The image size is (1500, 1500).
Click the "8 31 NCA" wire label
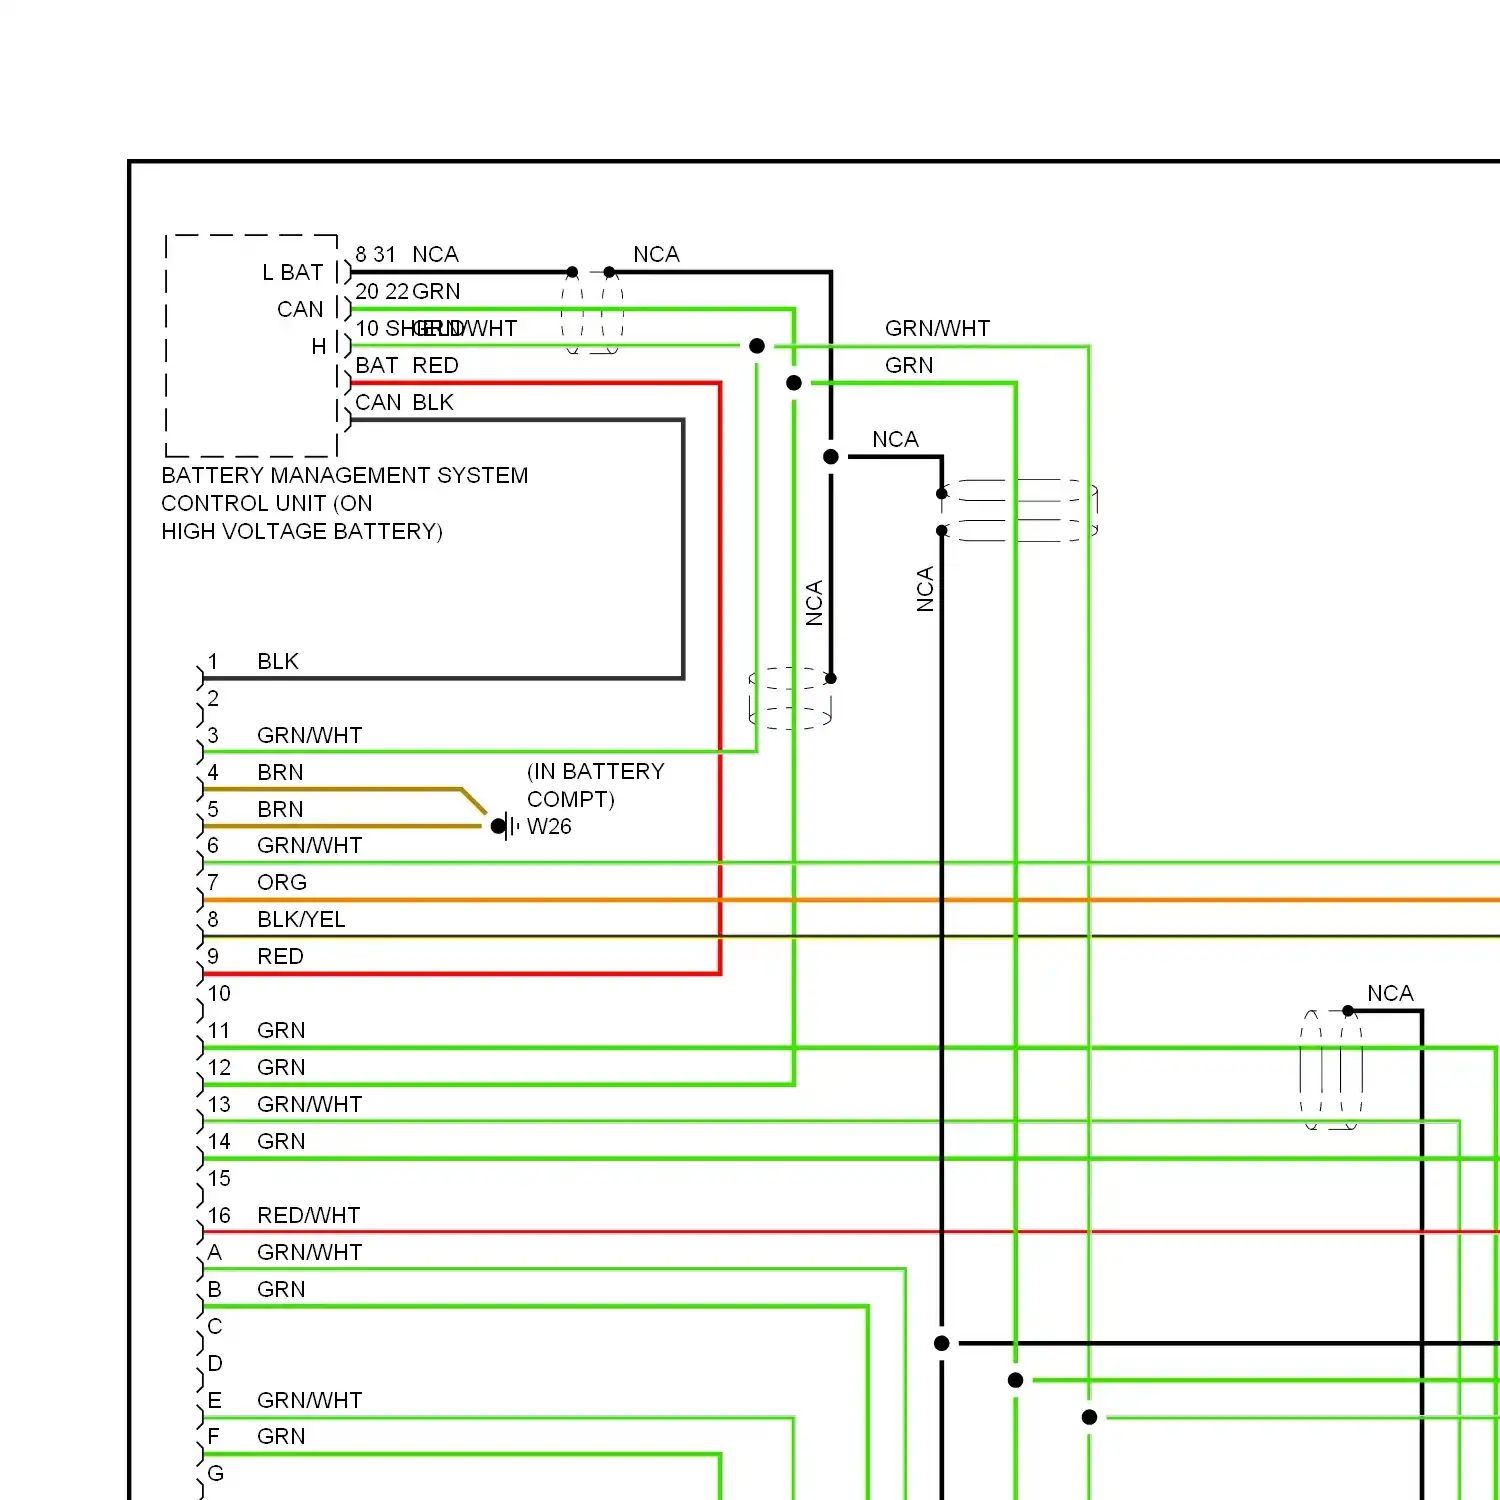[x=407, y=254]
